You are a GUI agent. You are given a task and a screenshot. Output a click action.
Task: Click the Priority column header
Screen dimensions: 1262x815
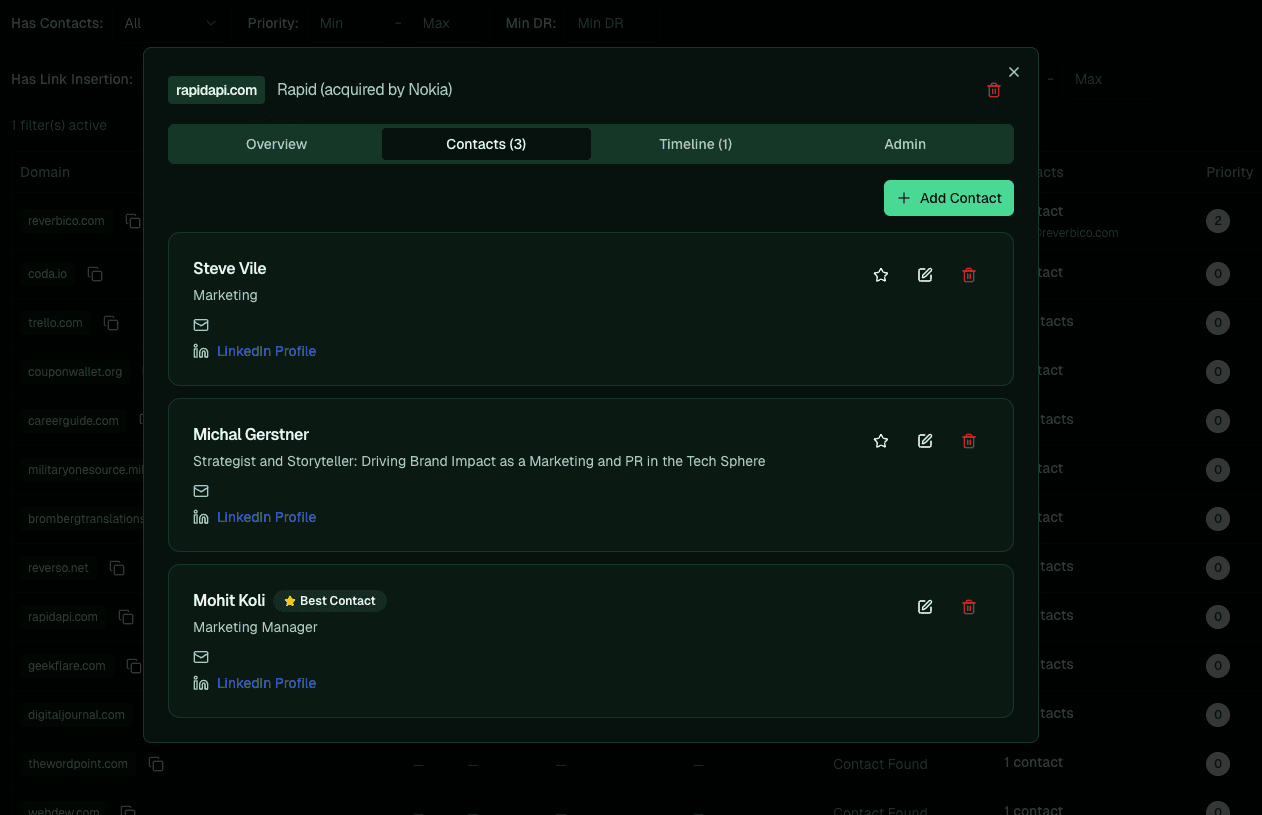pos(1230,172)
